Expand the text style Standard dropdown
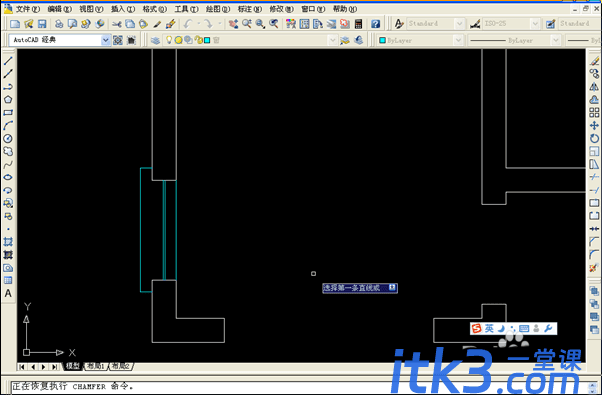This screenshot has width=602, height=395. [459, 24]
